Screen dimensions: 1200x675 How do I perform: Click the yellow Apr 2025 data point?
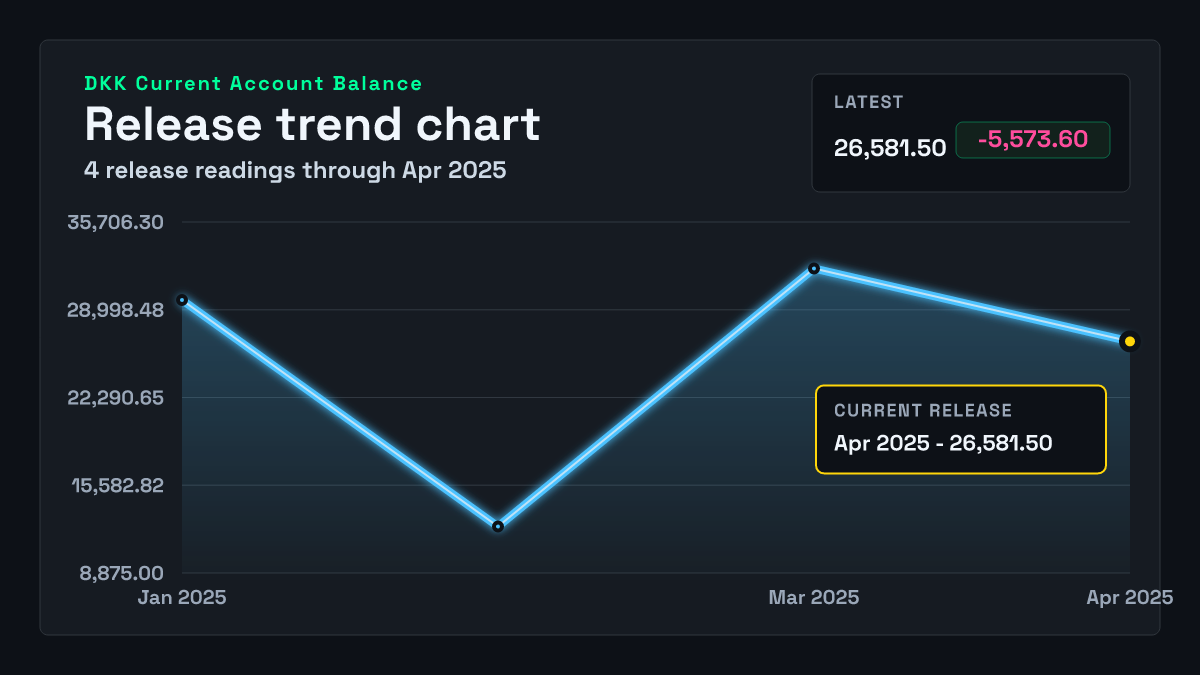click(x=1130, y=342)
